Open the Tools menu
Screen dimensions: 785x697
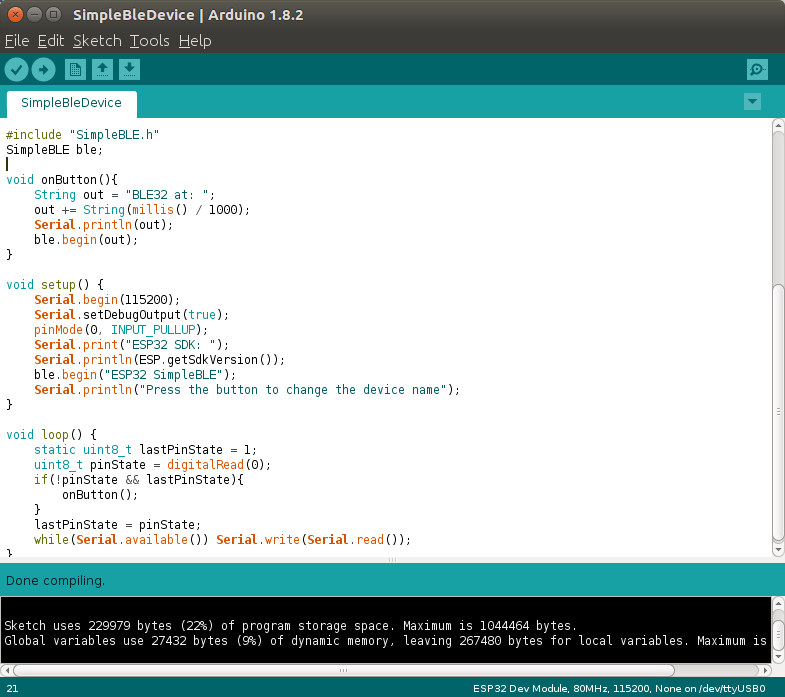149,41
